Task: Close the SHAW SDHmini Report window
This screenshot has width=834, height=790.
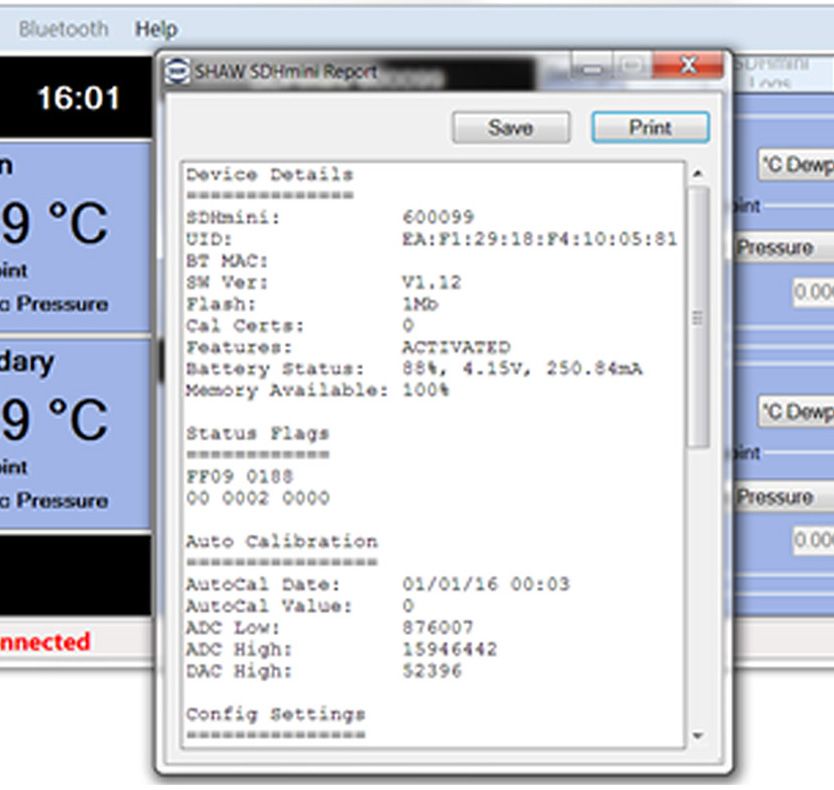Action: tap(688, 66)
